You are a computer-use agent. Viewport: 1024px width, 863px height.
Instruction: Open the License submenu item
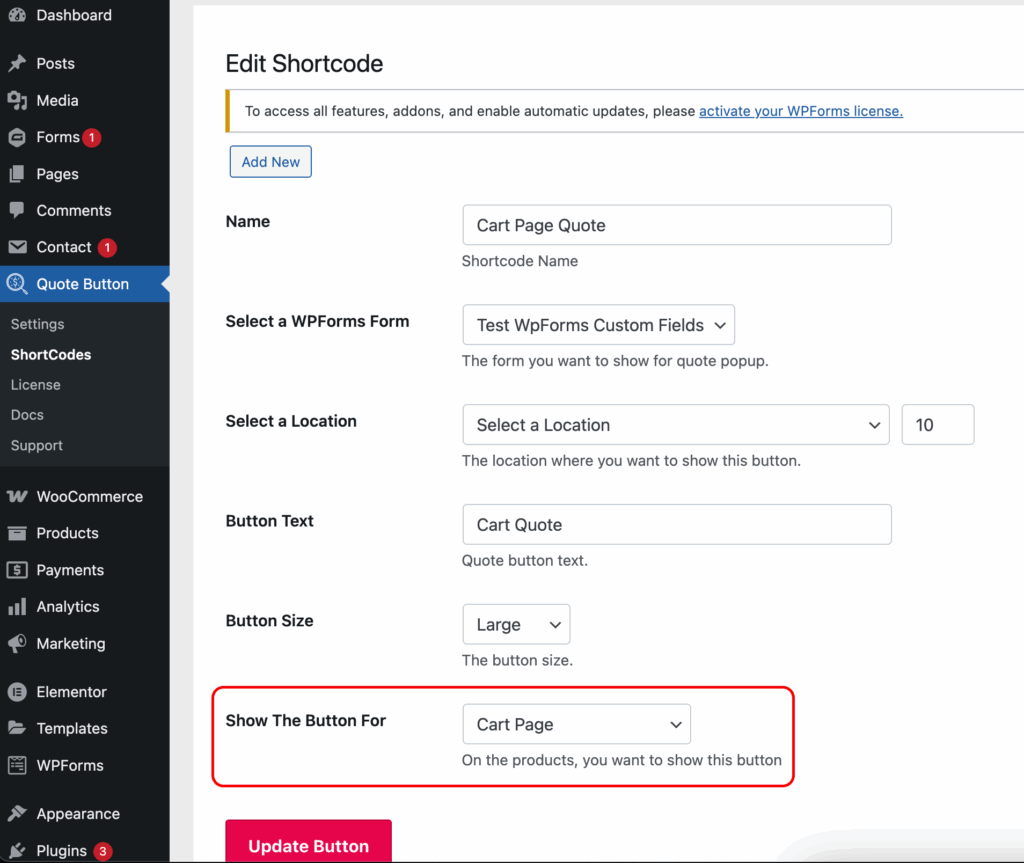[35, 385]
